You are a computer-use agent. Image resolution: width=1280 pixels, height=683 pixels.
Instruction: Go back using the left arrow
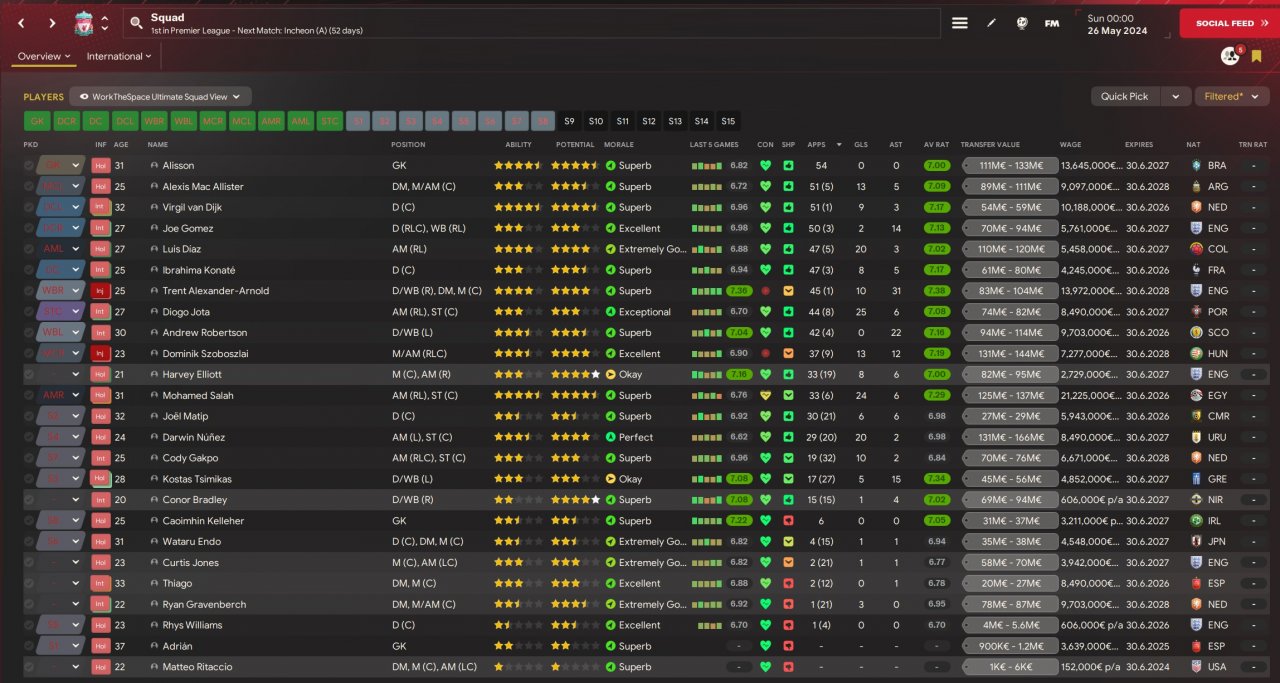click(x=21, y=23)
